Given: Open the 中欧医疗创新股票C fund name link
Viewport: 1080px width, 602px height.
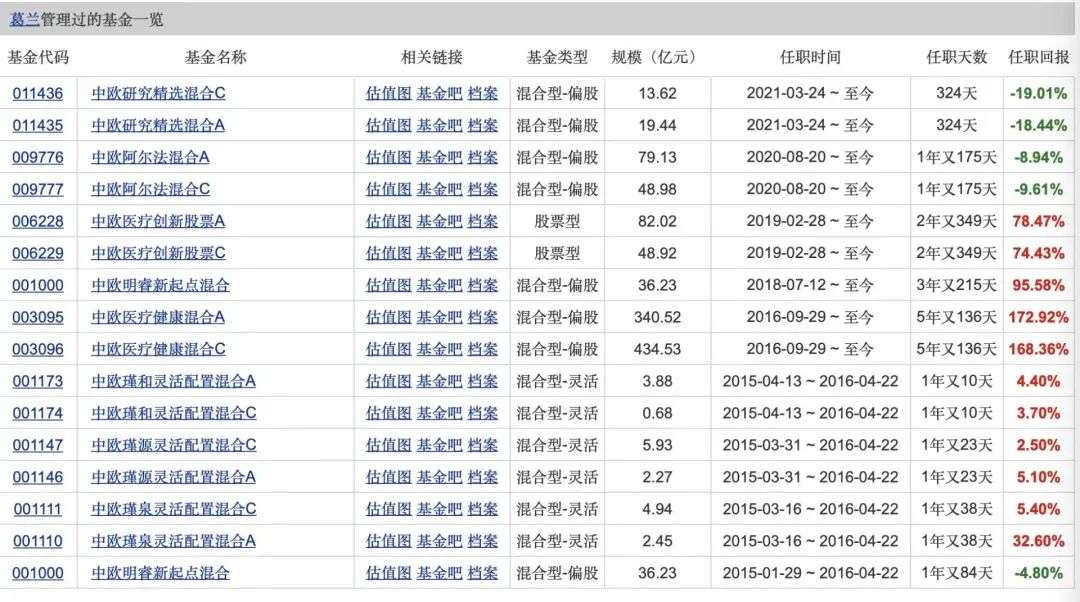Looking at the screenshot, I should pyautogui.click(x=158, y=253).
